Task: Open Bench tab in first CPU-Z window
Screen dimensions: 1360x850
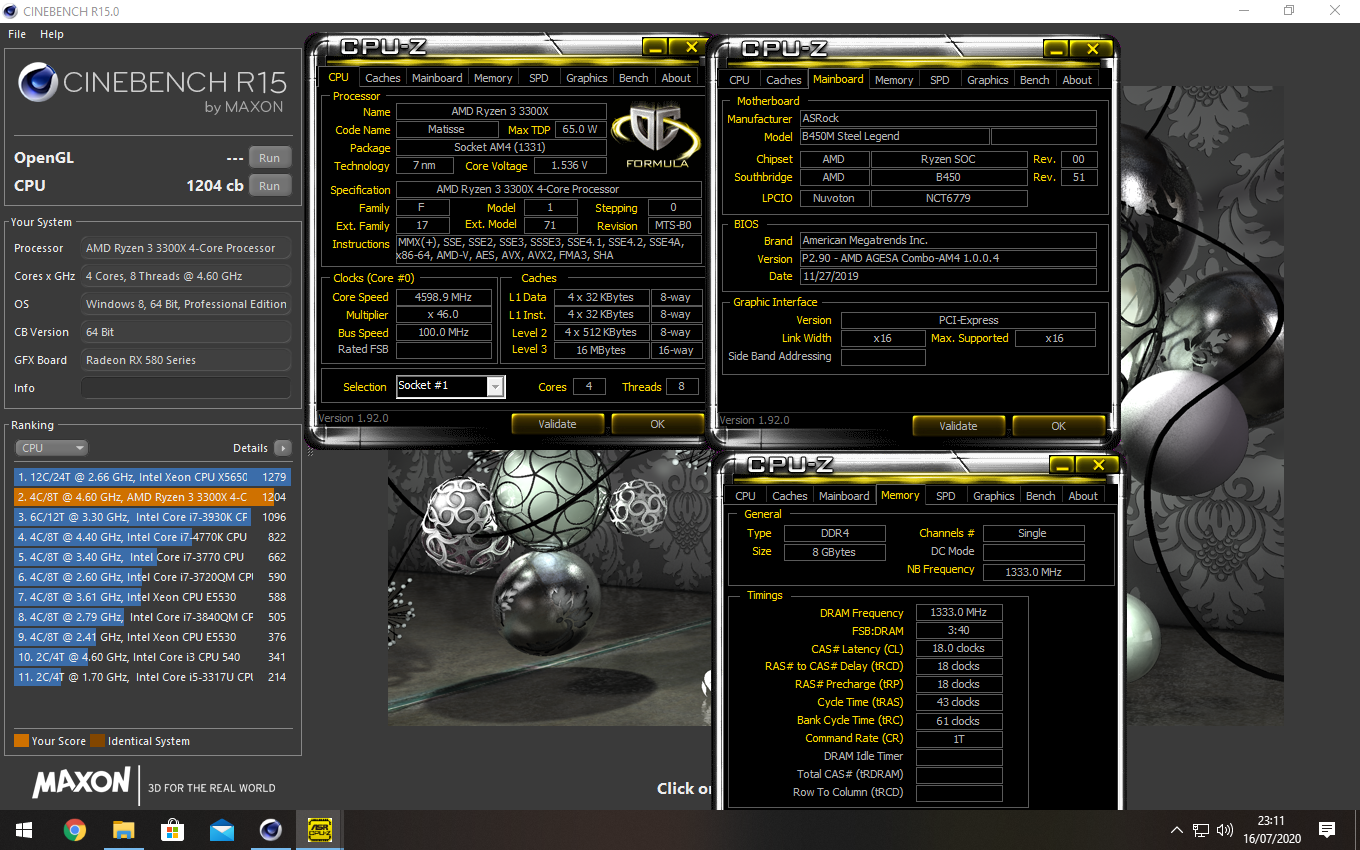Action: pyautogui.click(x=634, y=78)
